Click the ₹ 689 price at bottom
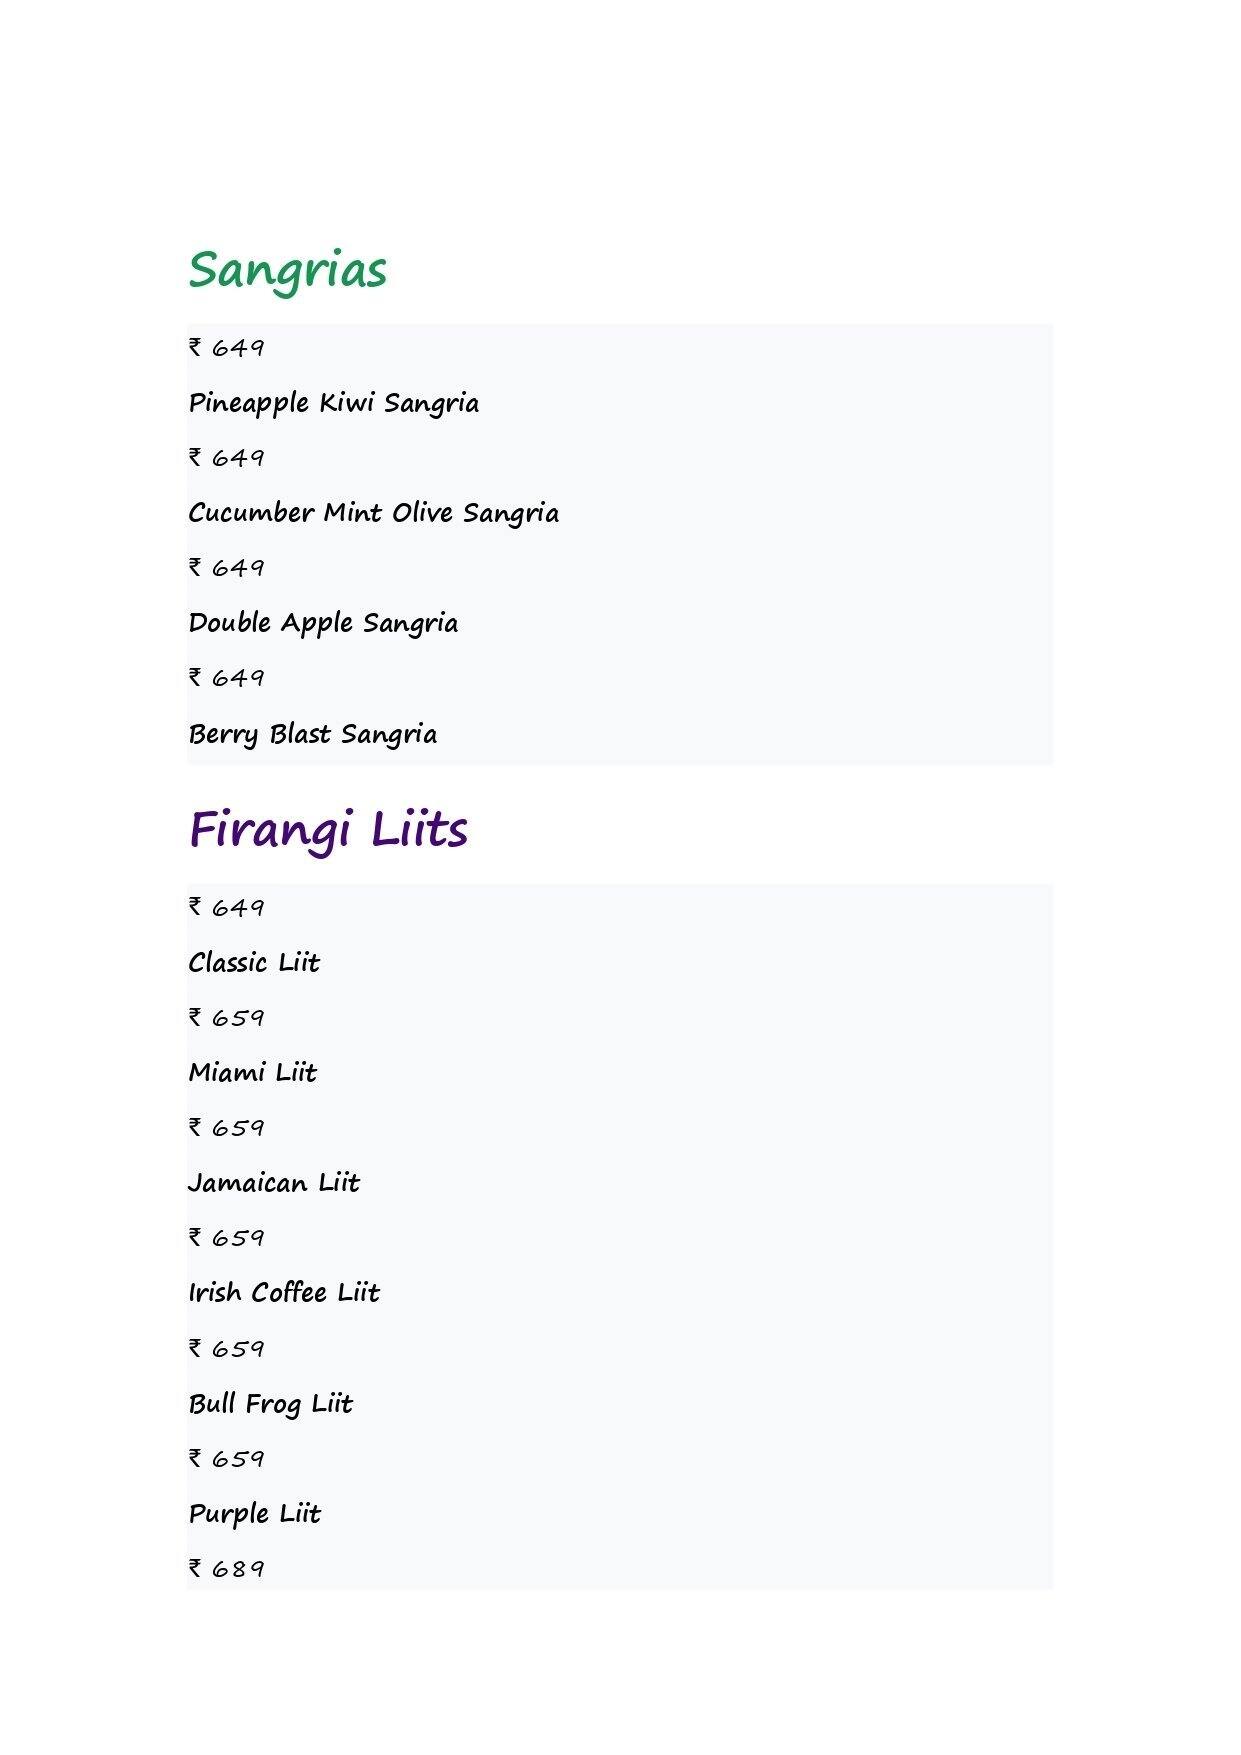This screenshot has width=1241, height=1755. (227, 1568)
